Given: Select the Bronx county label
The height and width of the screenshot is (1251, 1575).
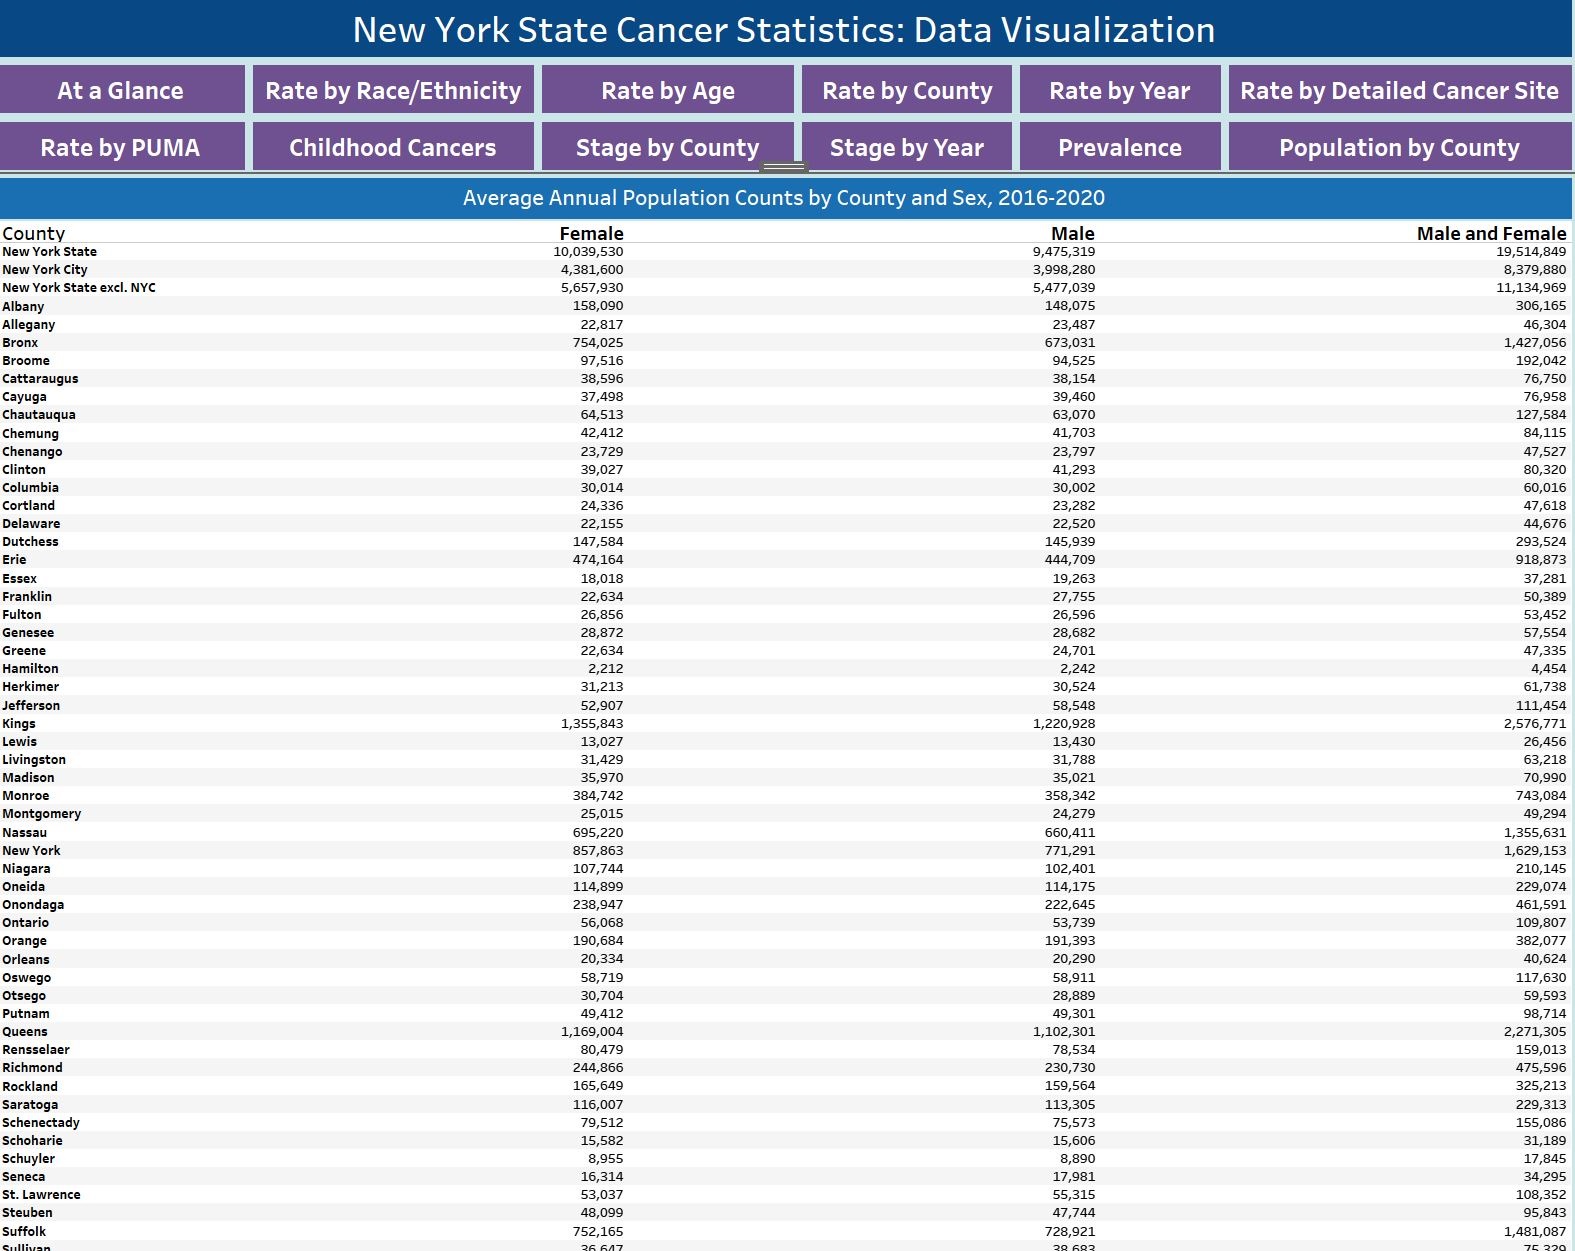Looking at the screenshot, I should coord(20,342).
